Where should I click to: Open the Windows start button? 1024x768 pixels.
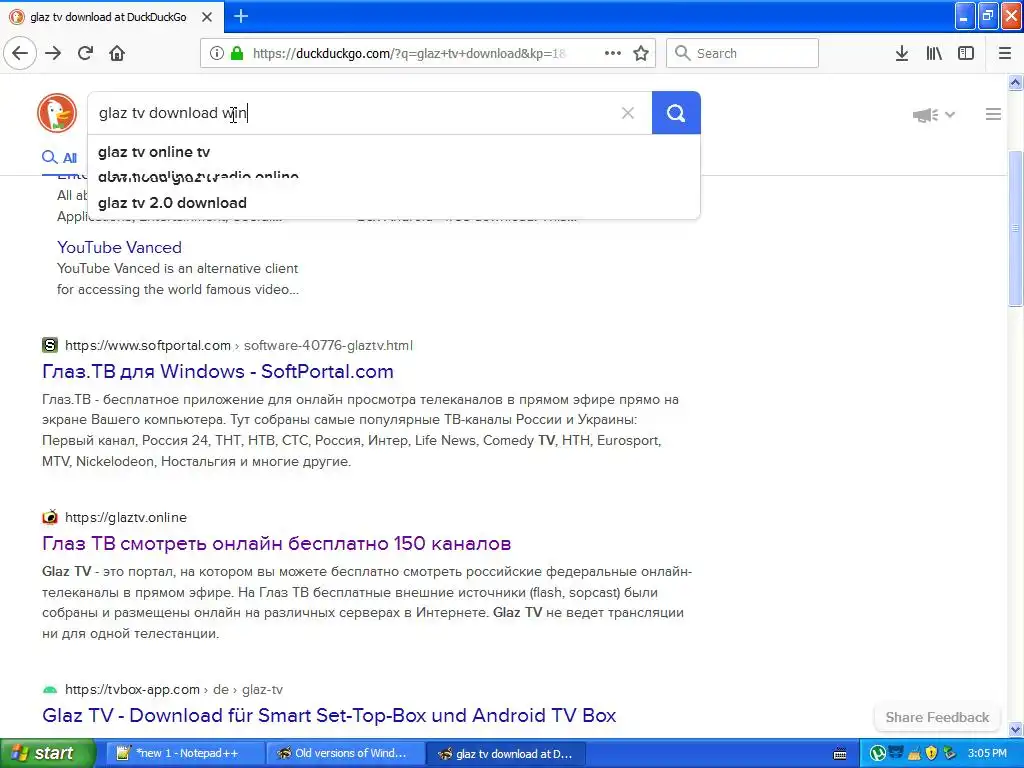coord(47,754)
